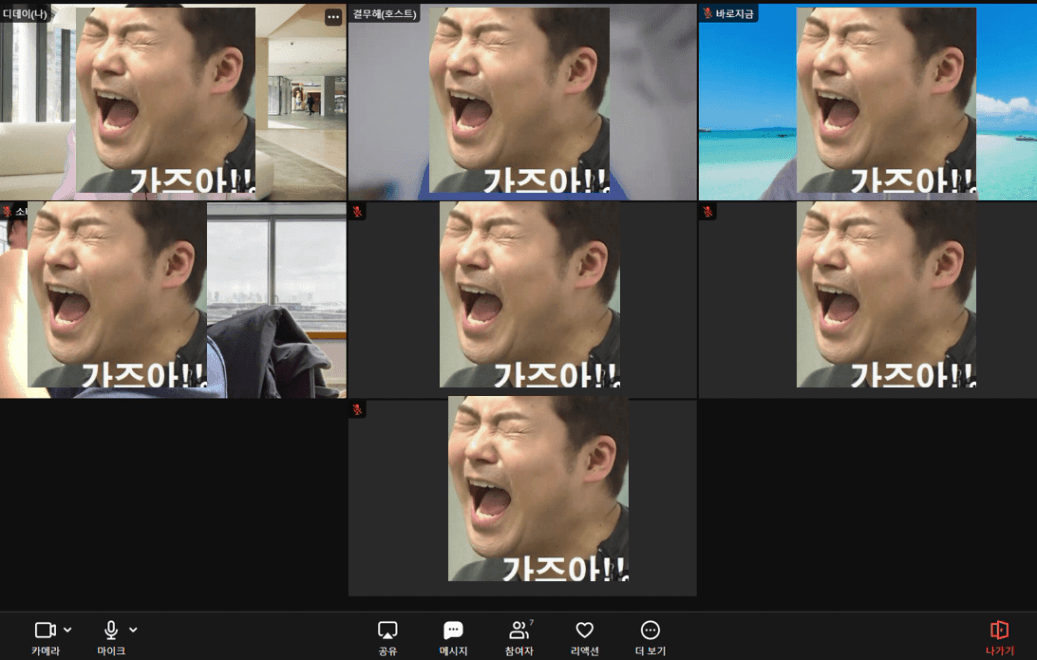Click the muted mic icon on middle-right tile
This screenshot has height=660, width=1037.
coord(708,211)
